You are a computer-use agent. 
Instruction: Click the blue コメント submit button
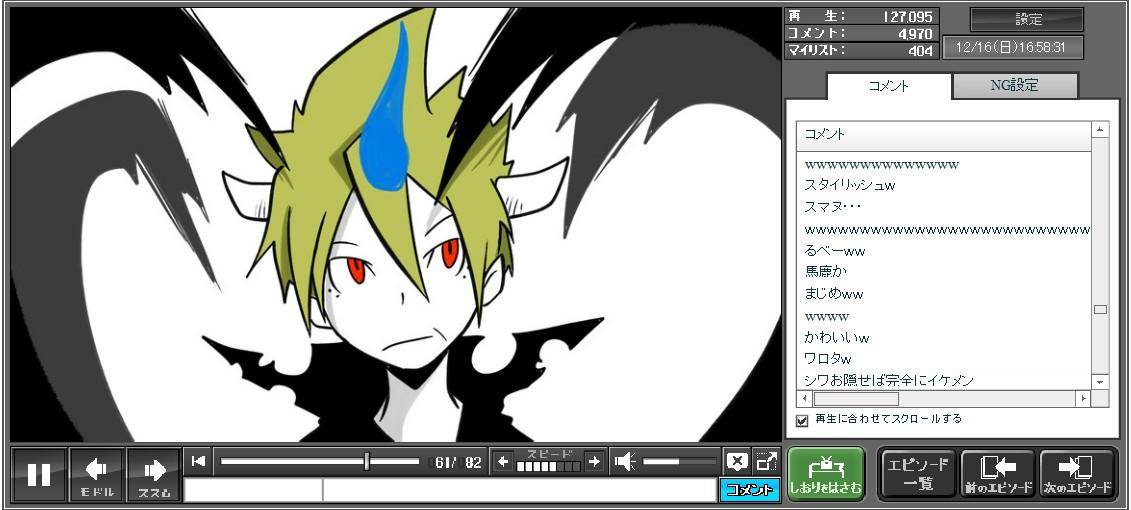click(x=750, y=490)
